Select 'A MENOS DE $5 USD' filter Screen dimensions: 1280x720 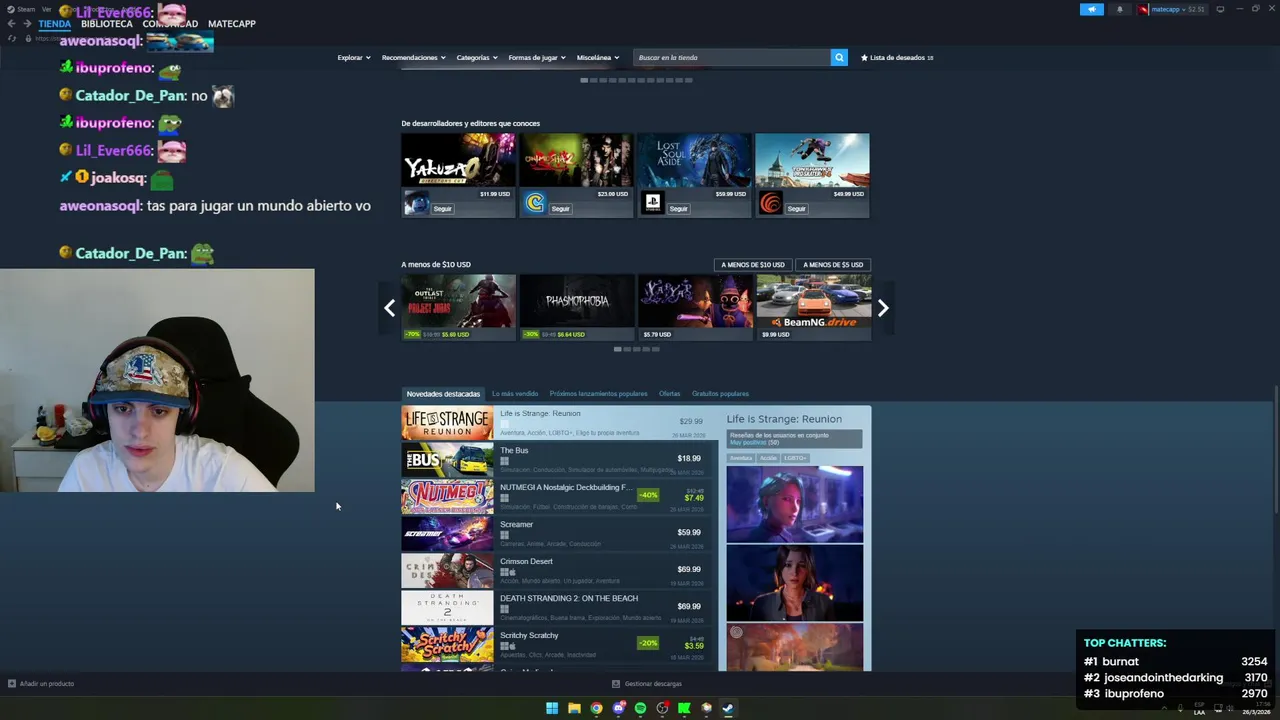pos(833,265)
